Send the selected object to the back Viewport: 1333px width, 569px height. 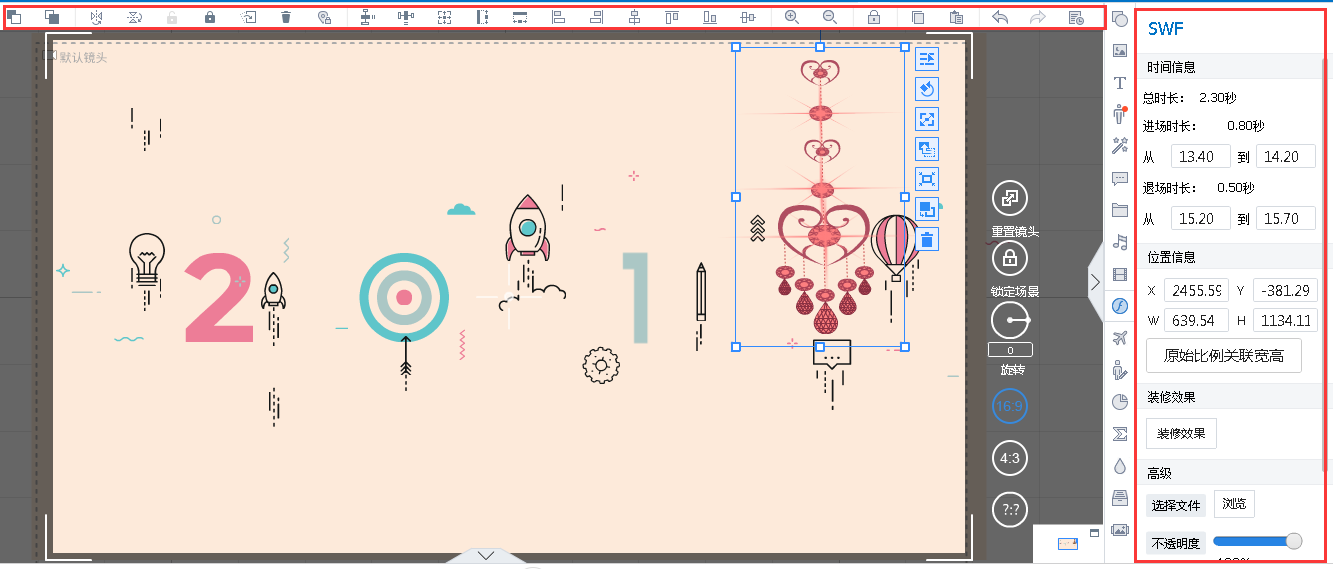pyautogui.click(x=52, y=17)
